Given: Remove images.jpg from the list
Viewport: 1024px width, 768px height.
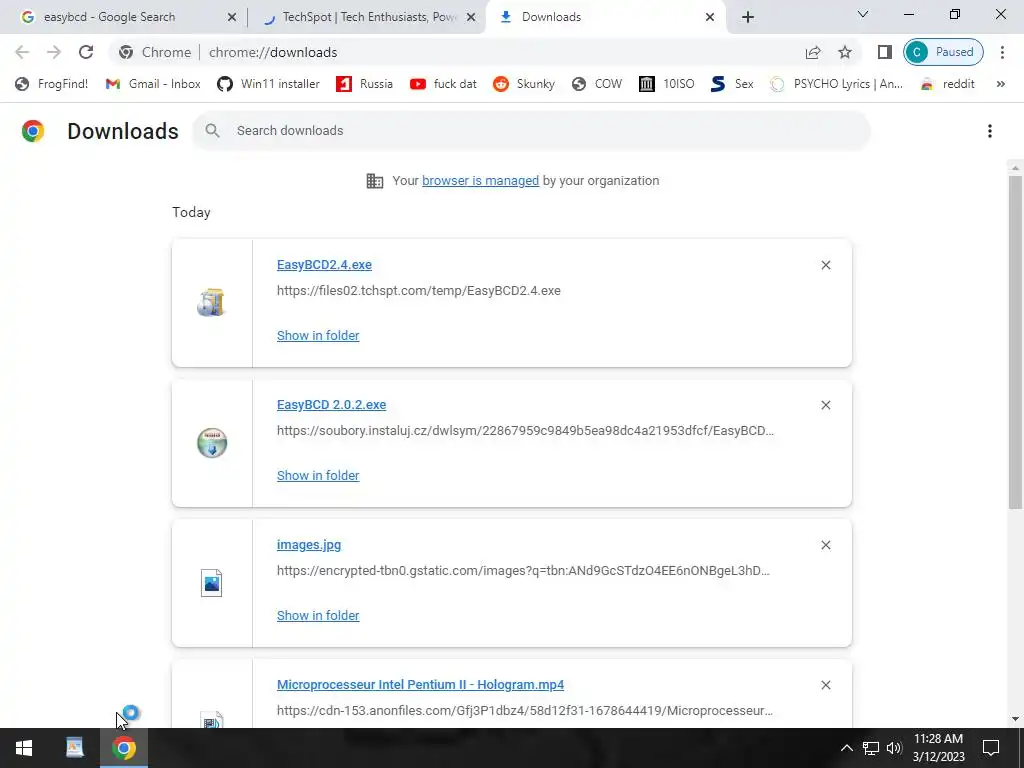Looking at the screenshot, I should click(826, 545).
